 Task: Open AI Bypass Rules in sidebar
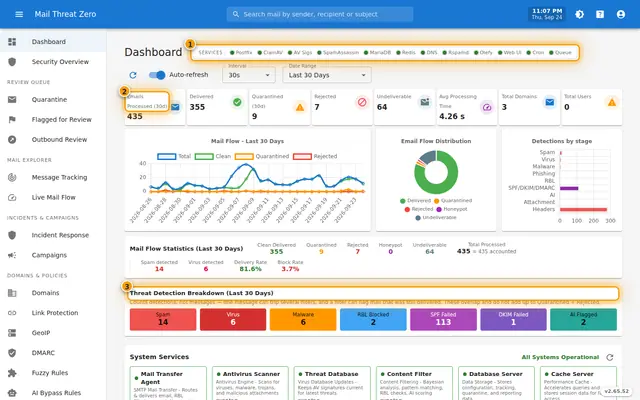53,393
